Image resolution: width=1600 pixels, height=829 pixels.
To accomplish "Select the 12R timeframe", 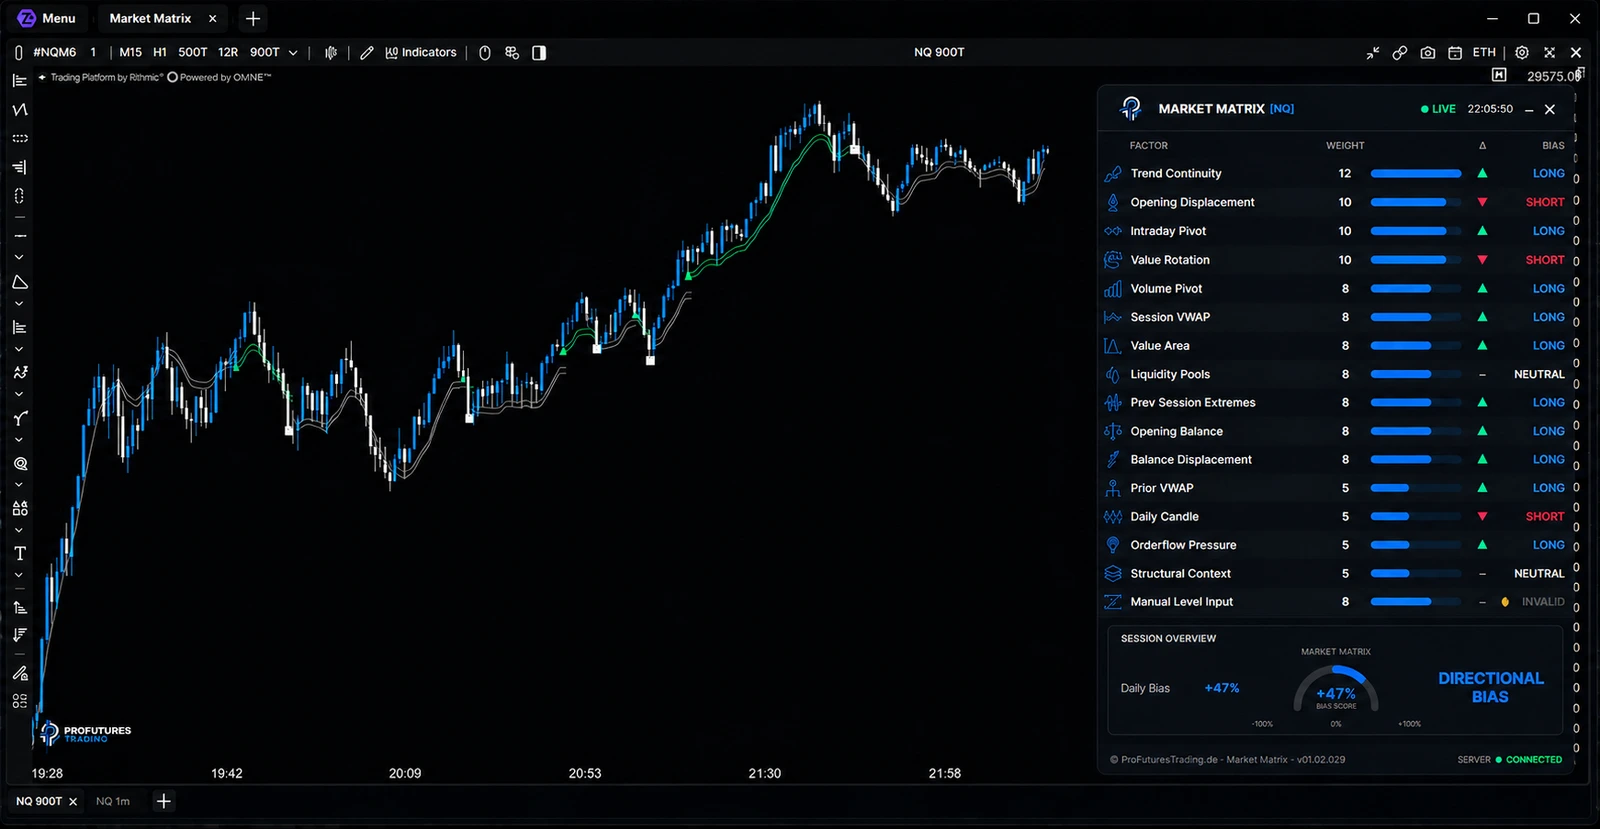I will (228, 52).
